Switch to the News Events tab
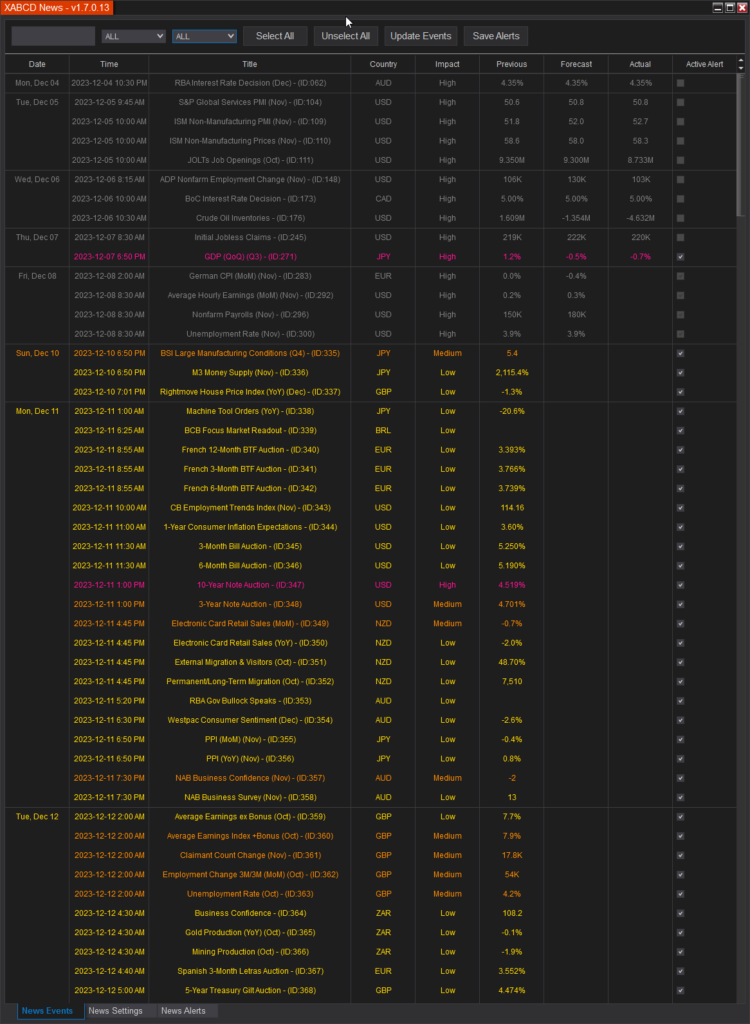Screen dimensions: 750x1024 tap(48, 1011)
